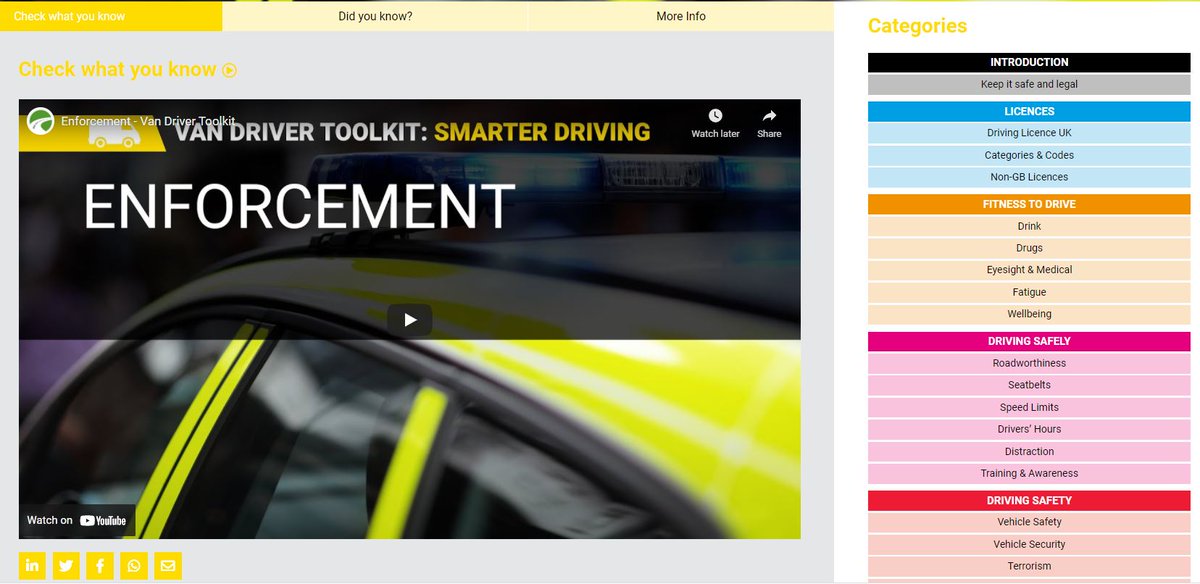Share page via Twitter icon

(66, 566)
